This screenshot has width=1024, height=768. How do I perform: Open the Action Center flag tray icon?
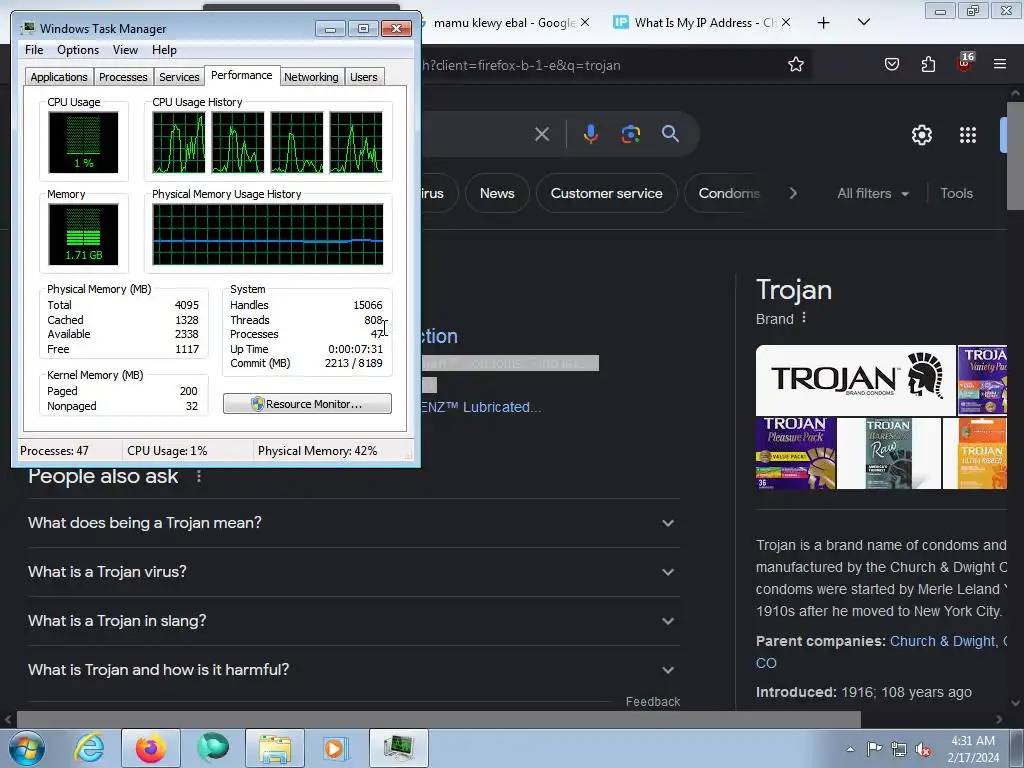click(874, 749)
